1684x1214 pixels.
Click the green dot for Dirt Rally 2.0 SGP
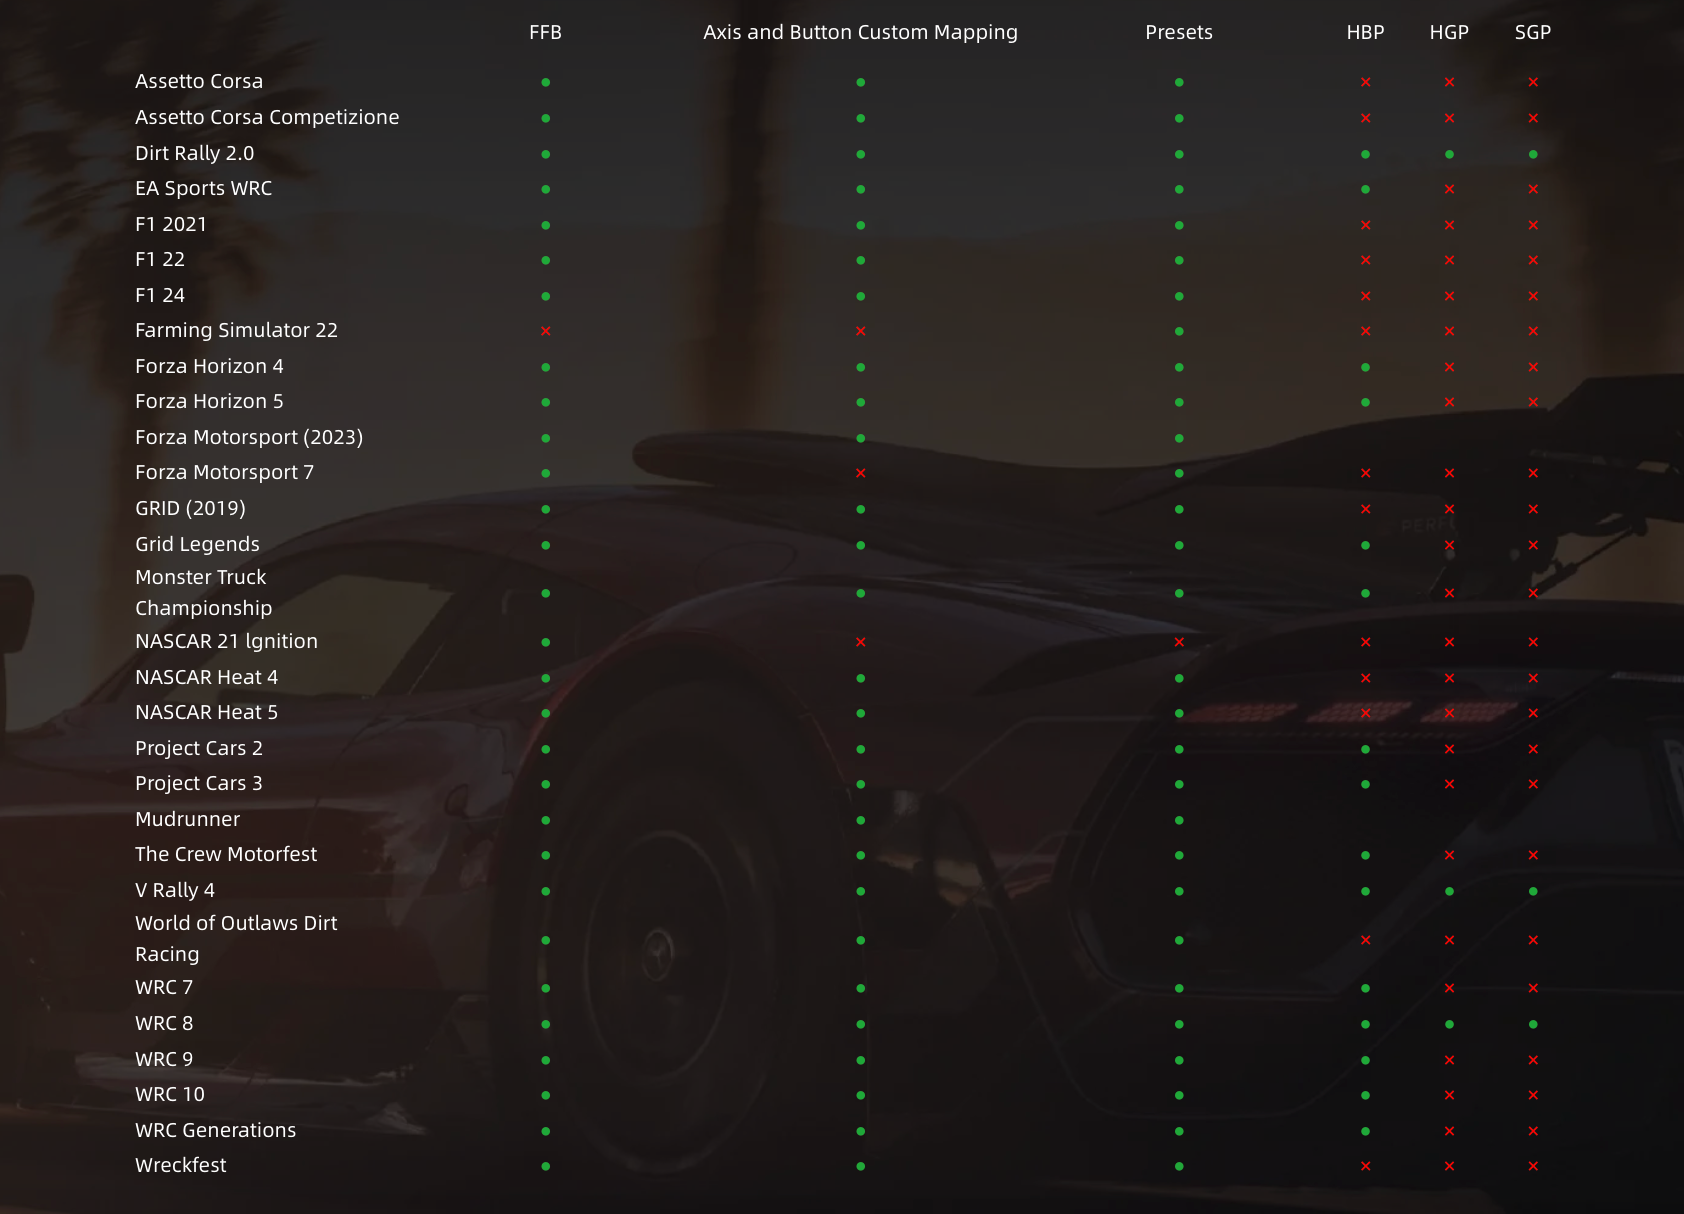[x=1533, y=154]
